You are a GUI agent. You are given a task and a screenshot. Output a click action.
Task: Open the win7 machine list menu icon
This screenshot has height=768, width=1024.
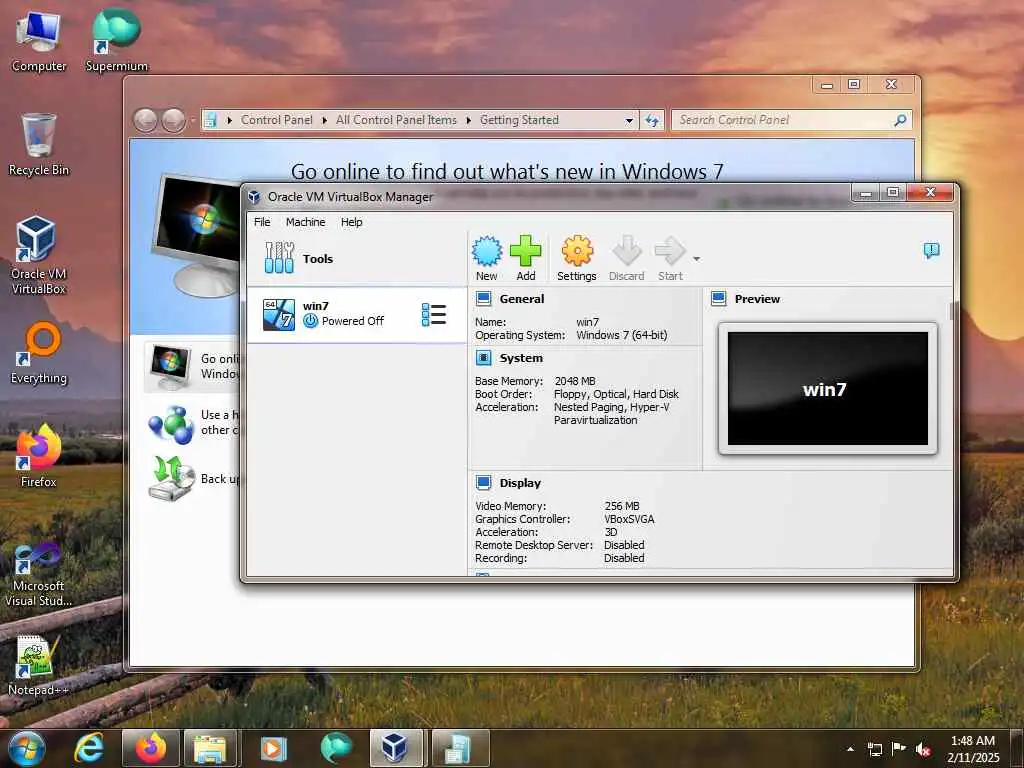click(434, 315)
